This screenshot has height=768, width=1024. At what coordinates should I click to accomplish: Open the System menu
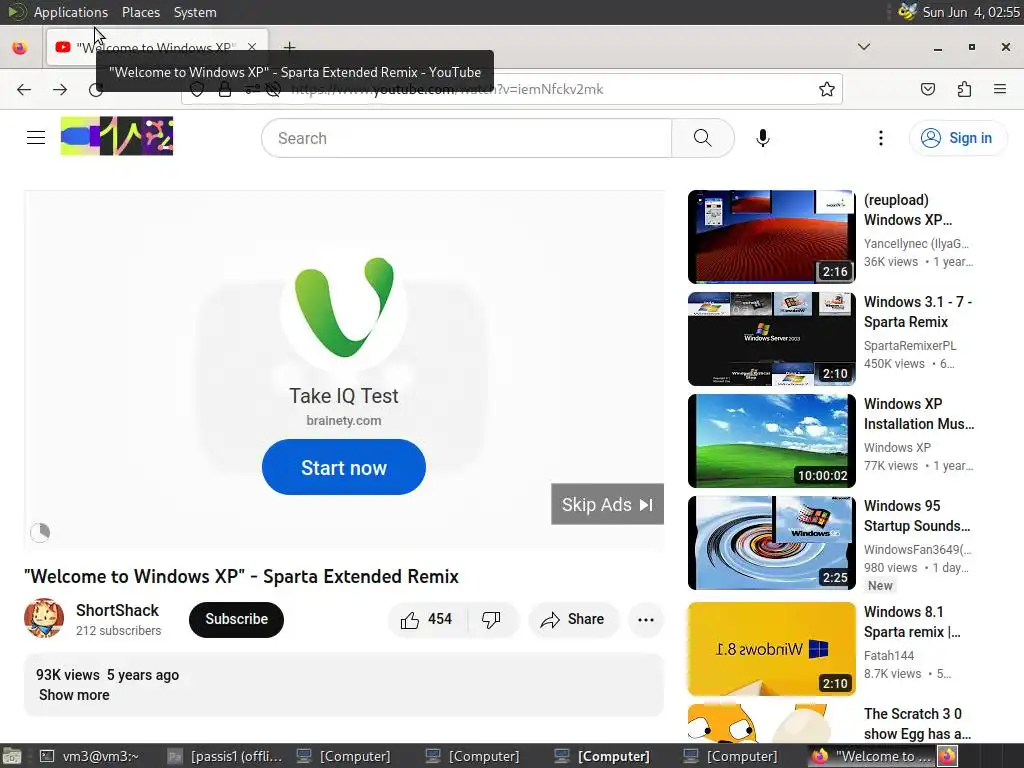pyautogui.click(x=195, y=12)
